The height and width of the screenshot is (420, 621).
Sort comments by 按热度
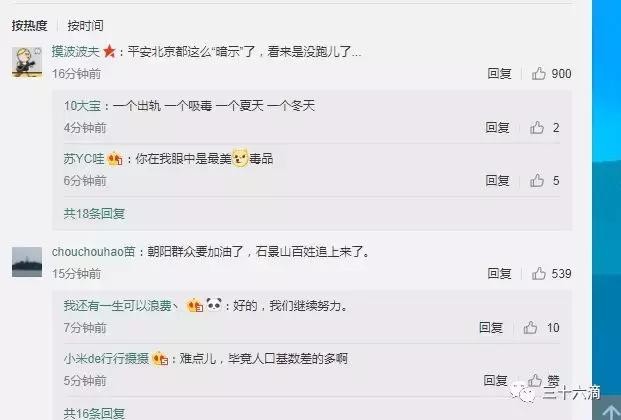(29, 26)
